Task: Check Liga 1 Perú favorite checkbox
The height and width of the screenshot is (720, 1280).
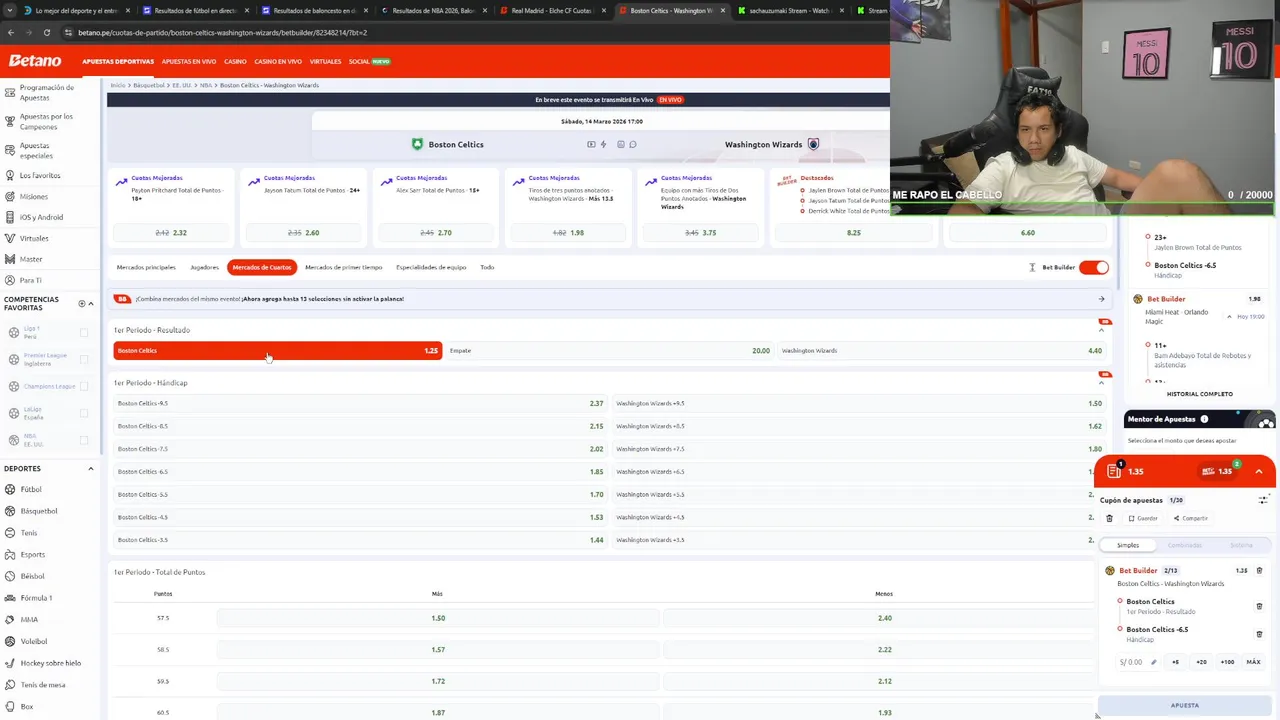Action: 84,332
